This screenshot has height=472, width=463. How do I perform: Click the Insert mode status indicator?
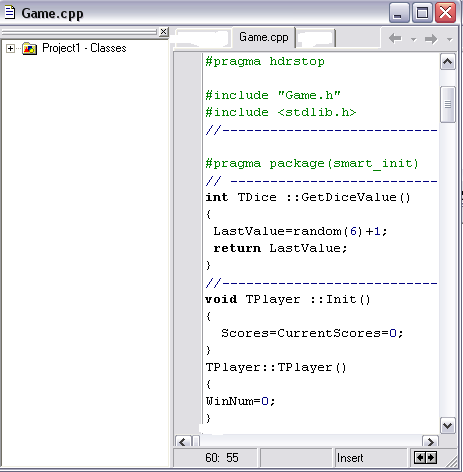pyautogui.click(x=350, y=458)
